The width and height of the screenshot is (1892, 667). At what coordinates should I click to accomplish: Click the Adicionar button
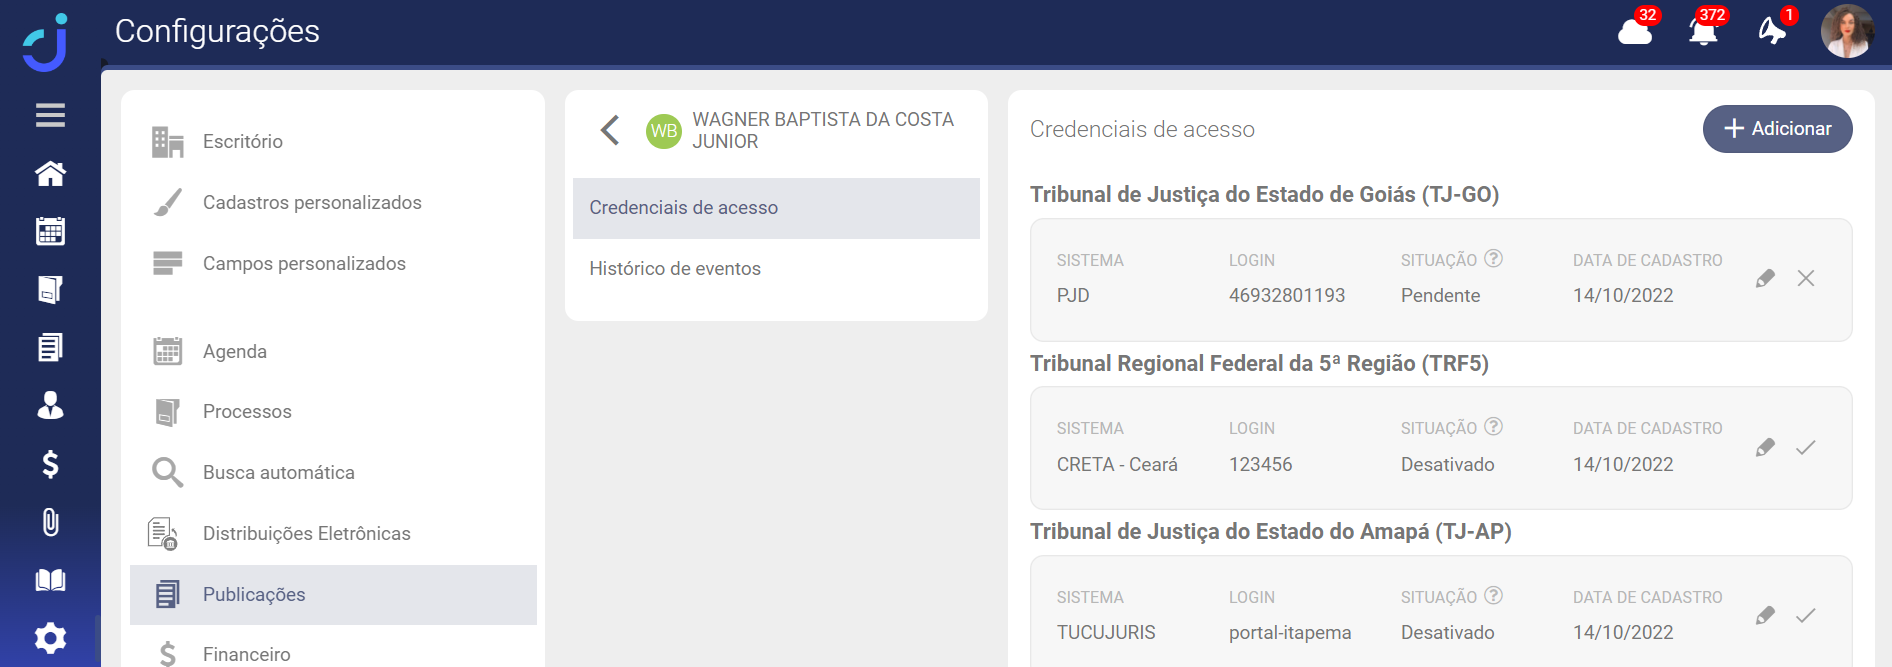(x=1777, y=129)
